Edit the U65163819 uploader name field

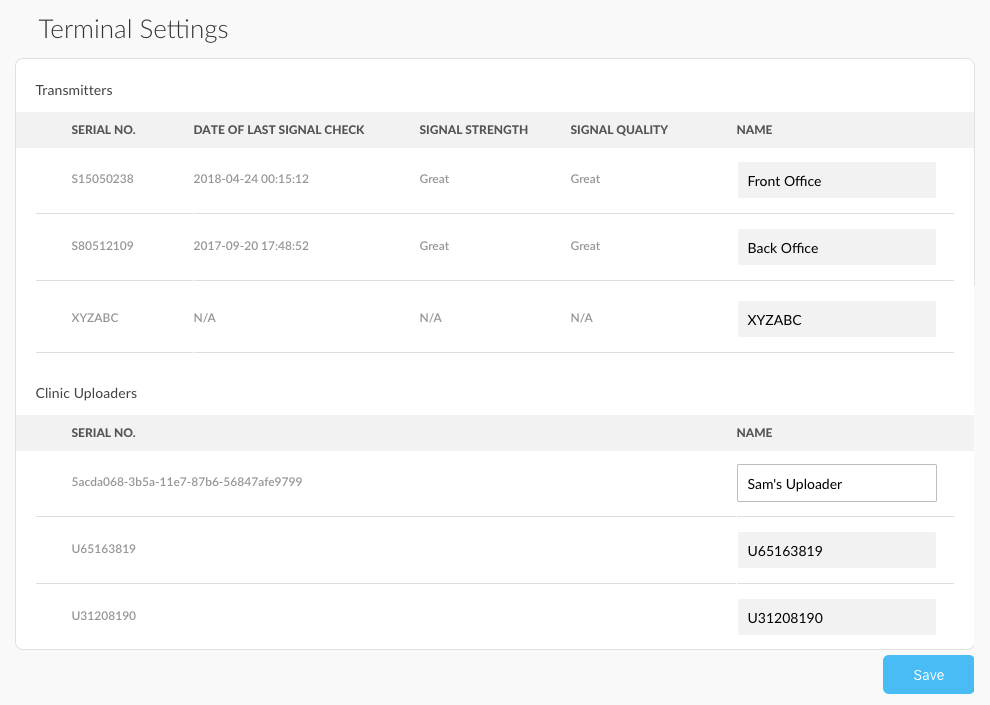click(x=837, y=550)
